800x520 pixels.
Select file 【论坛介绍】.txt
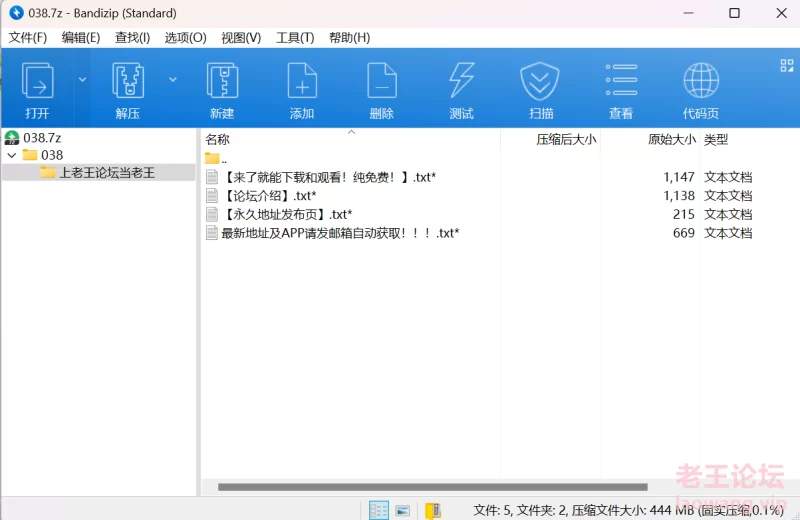(x=261, y=195)
